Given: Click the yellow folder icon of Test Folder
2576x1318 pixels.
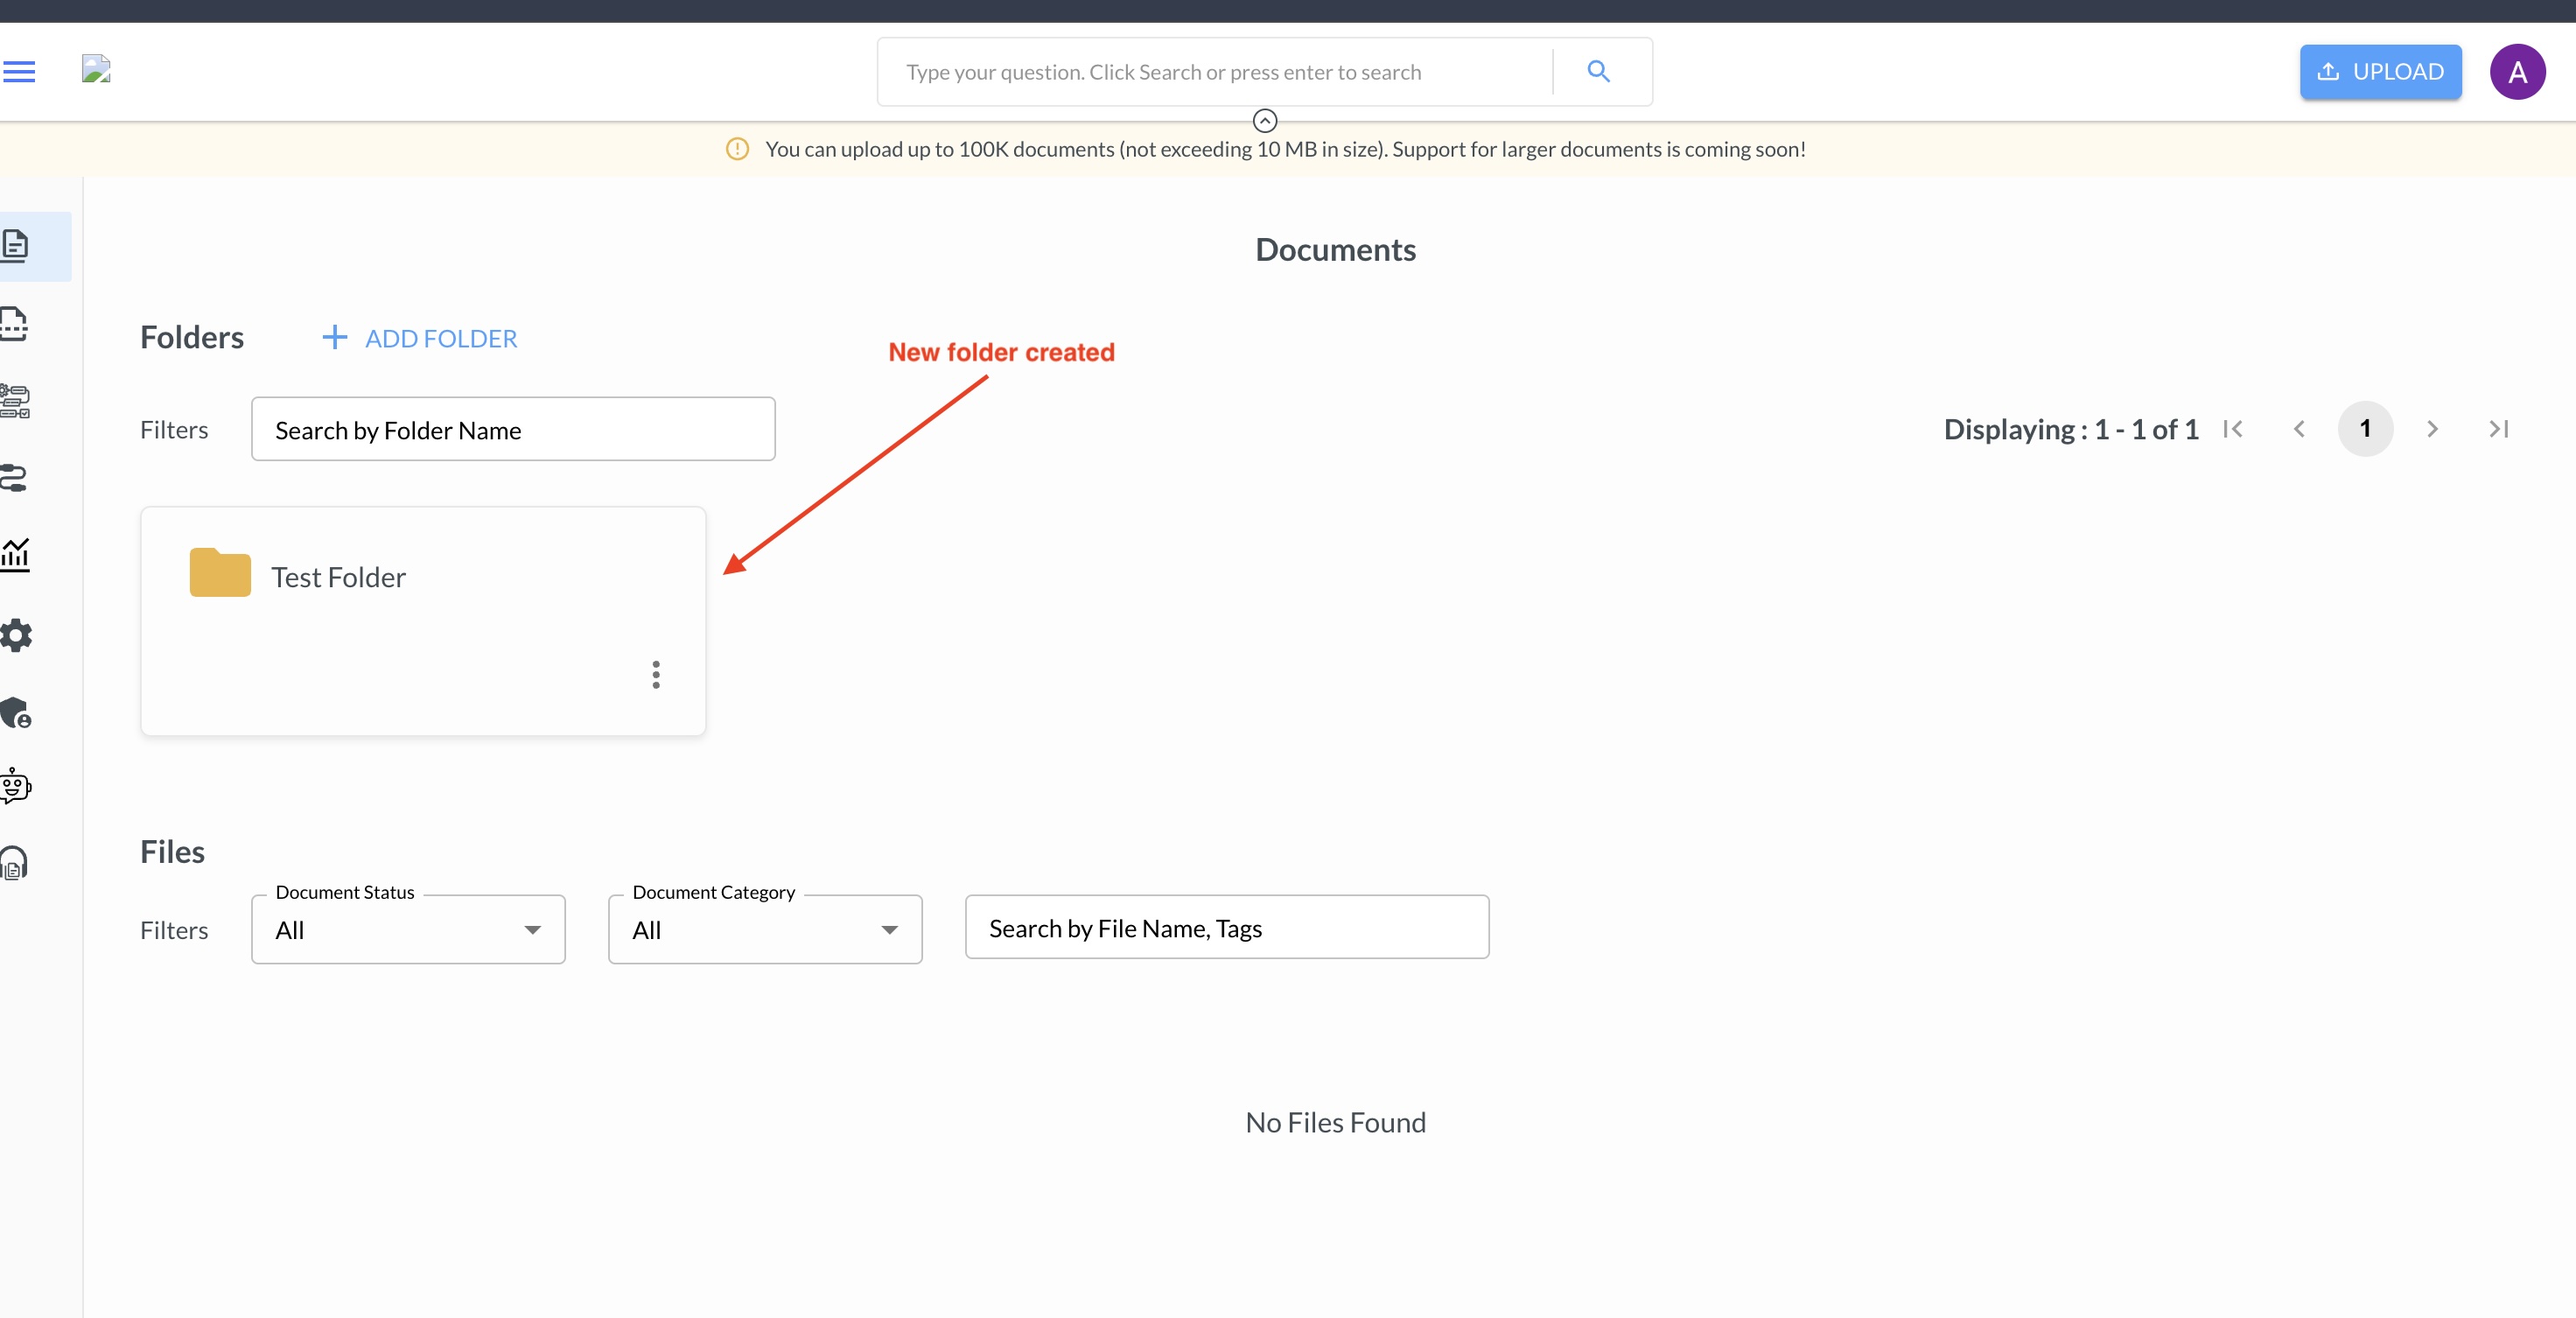Looking at the screenshot, I should click(x=220, y=573).
